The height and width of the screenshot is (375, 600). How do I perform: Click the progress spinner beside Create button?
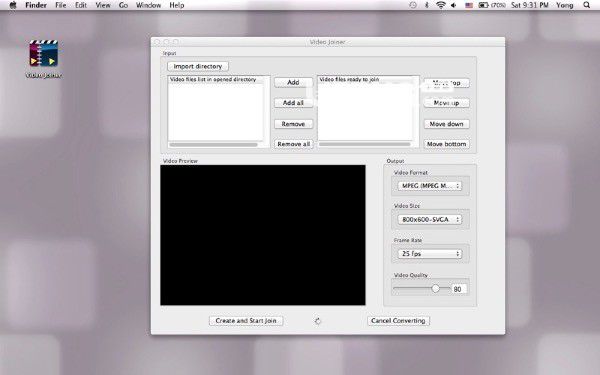318,321
